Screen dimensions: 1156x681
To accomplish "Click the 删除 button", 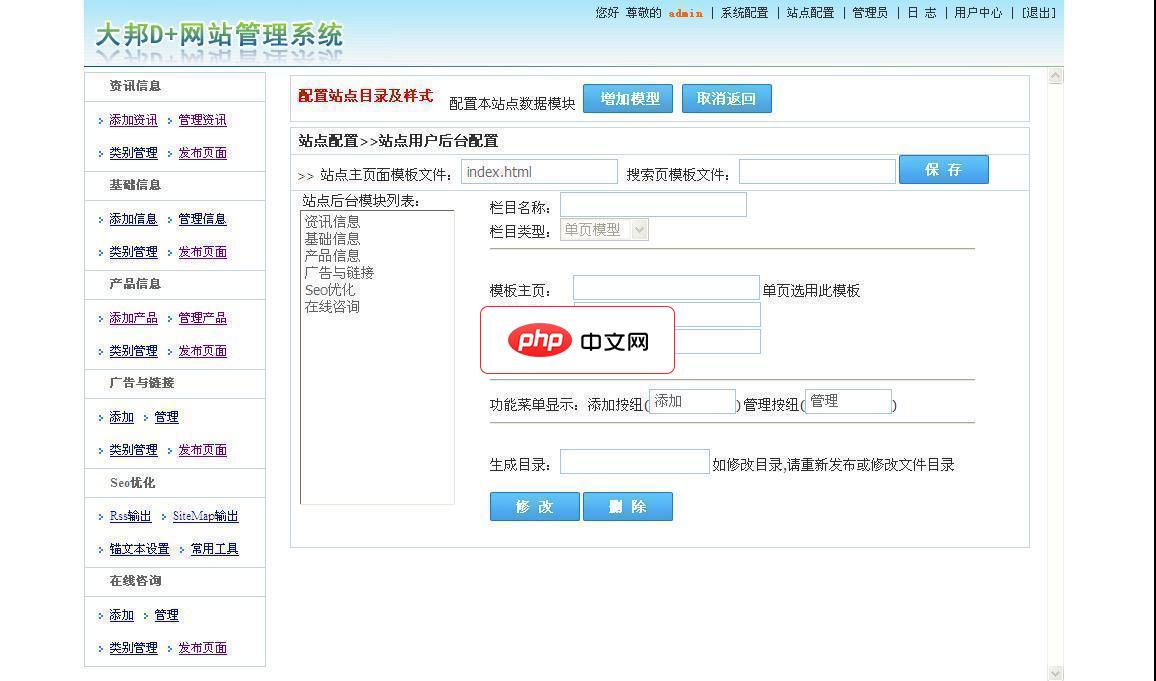I will pos(628,507).
